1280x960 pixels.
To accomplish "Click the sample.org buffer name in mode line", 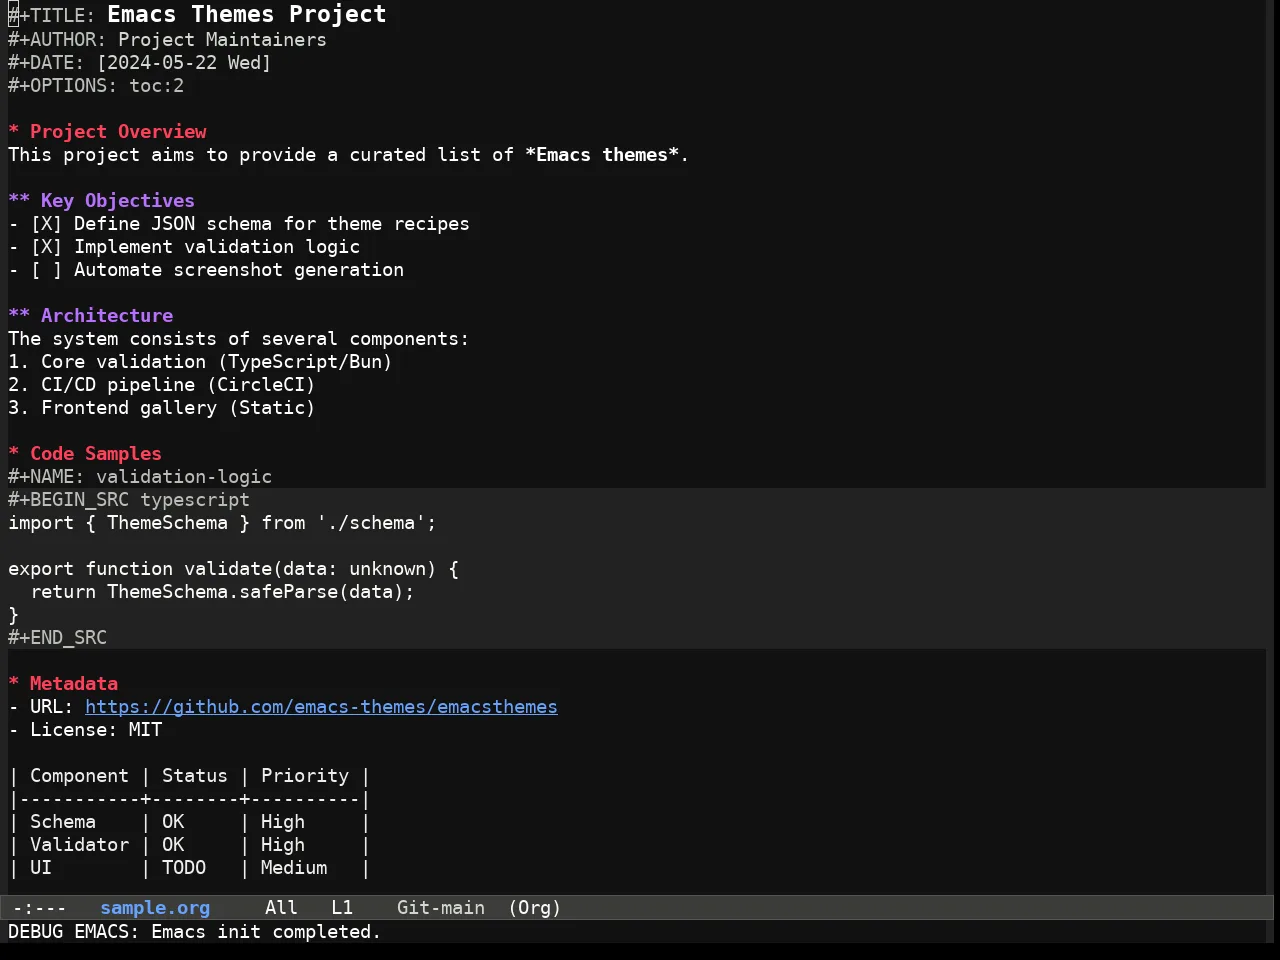I will 155,908.
